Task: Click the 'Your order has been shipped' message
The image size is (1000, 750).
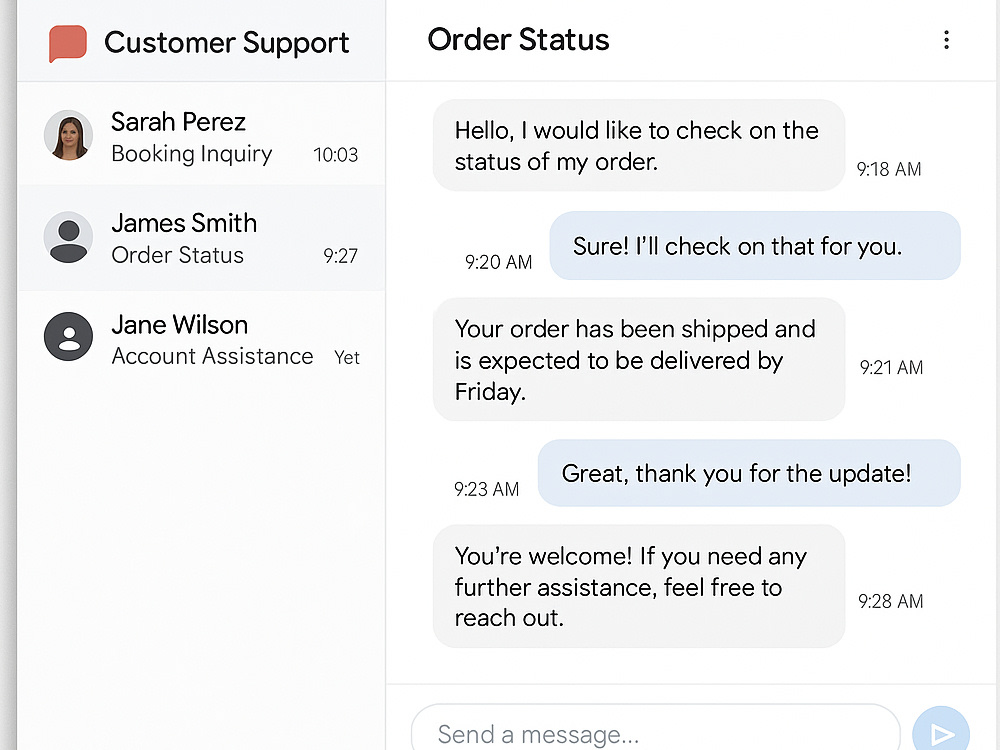Action: (639, 360)
